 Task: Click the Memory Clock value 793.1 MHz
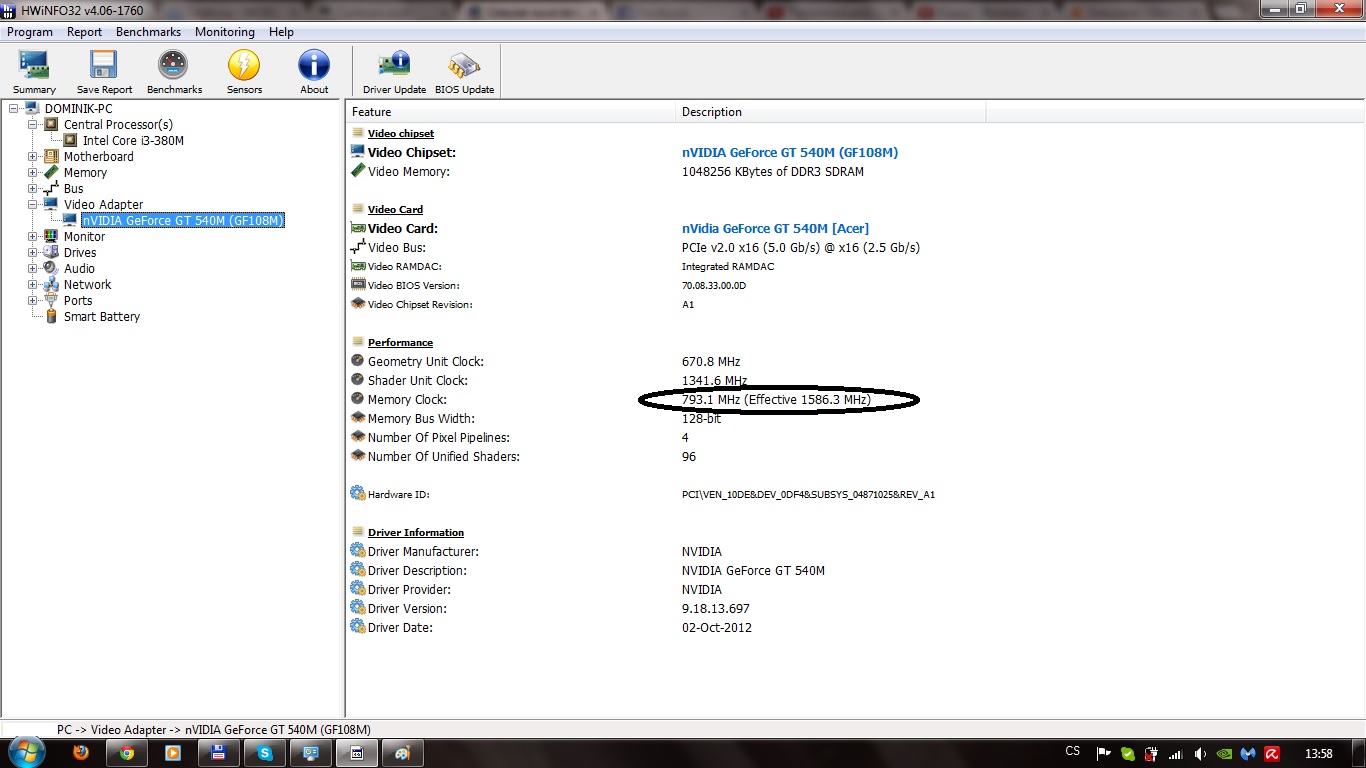click(x=776, y=399)
